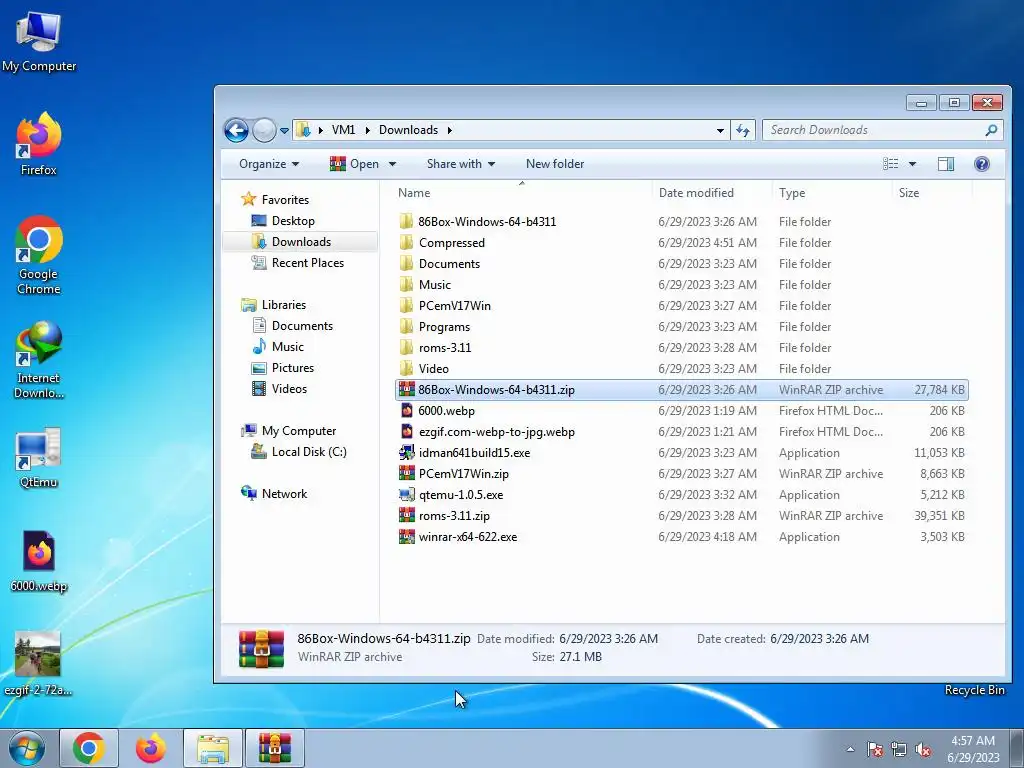Select Recent Places in navigation pane
Viewport: 1024px width, 768px height.
coord(298,263)
